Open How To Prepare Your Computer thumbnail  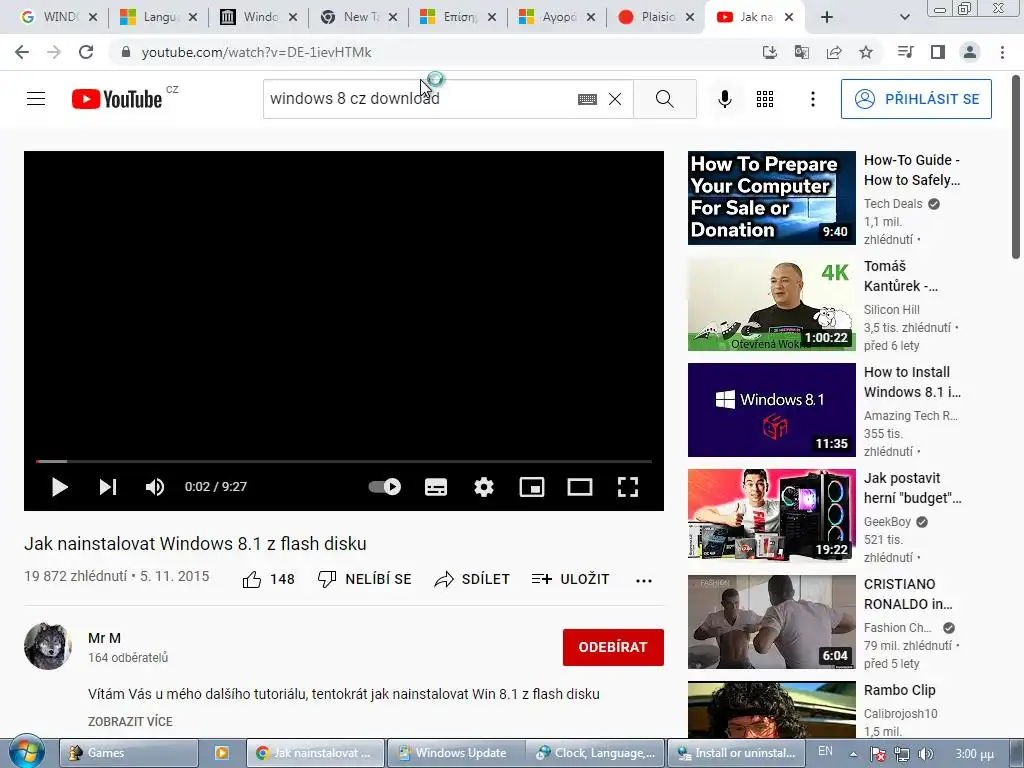(x=771, y=198)
